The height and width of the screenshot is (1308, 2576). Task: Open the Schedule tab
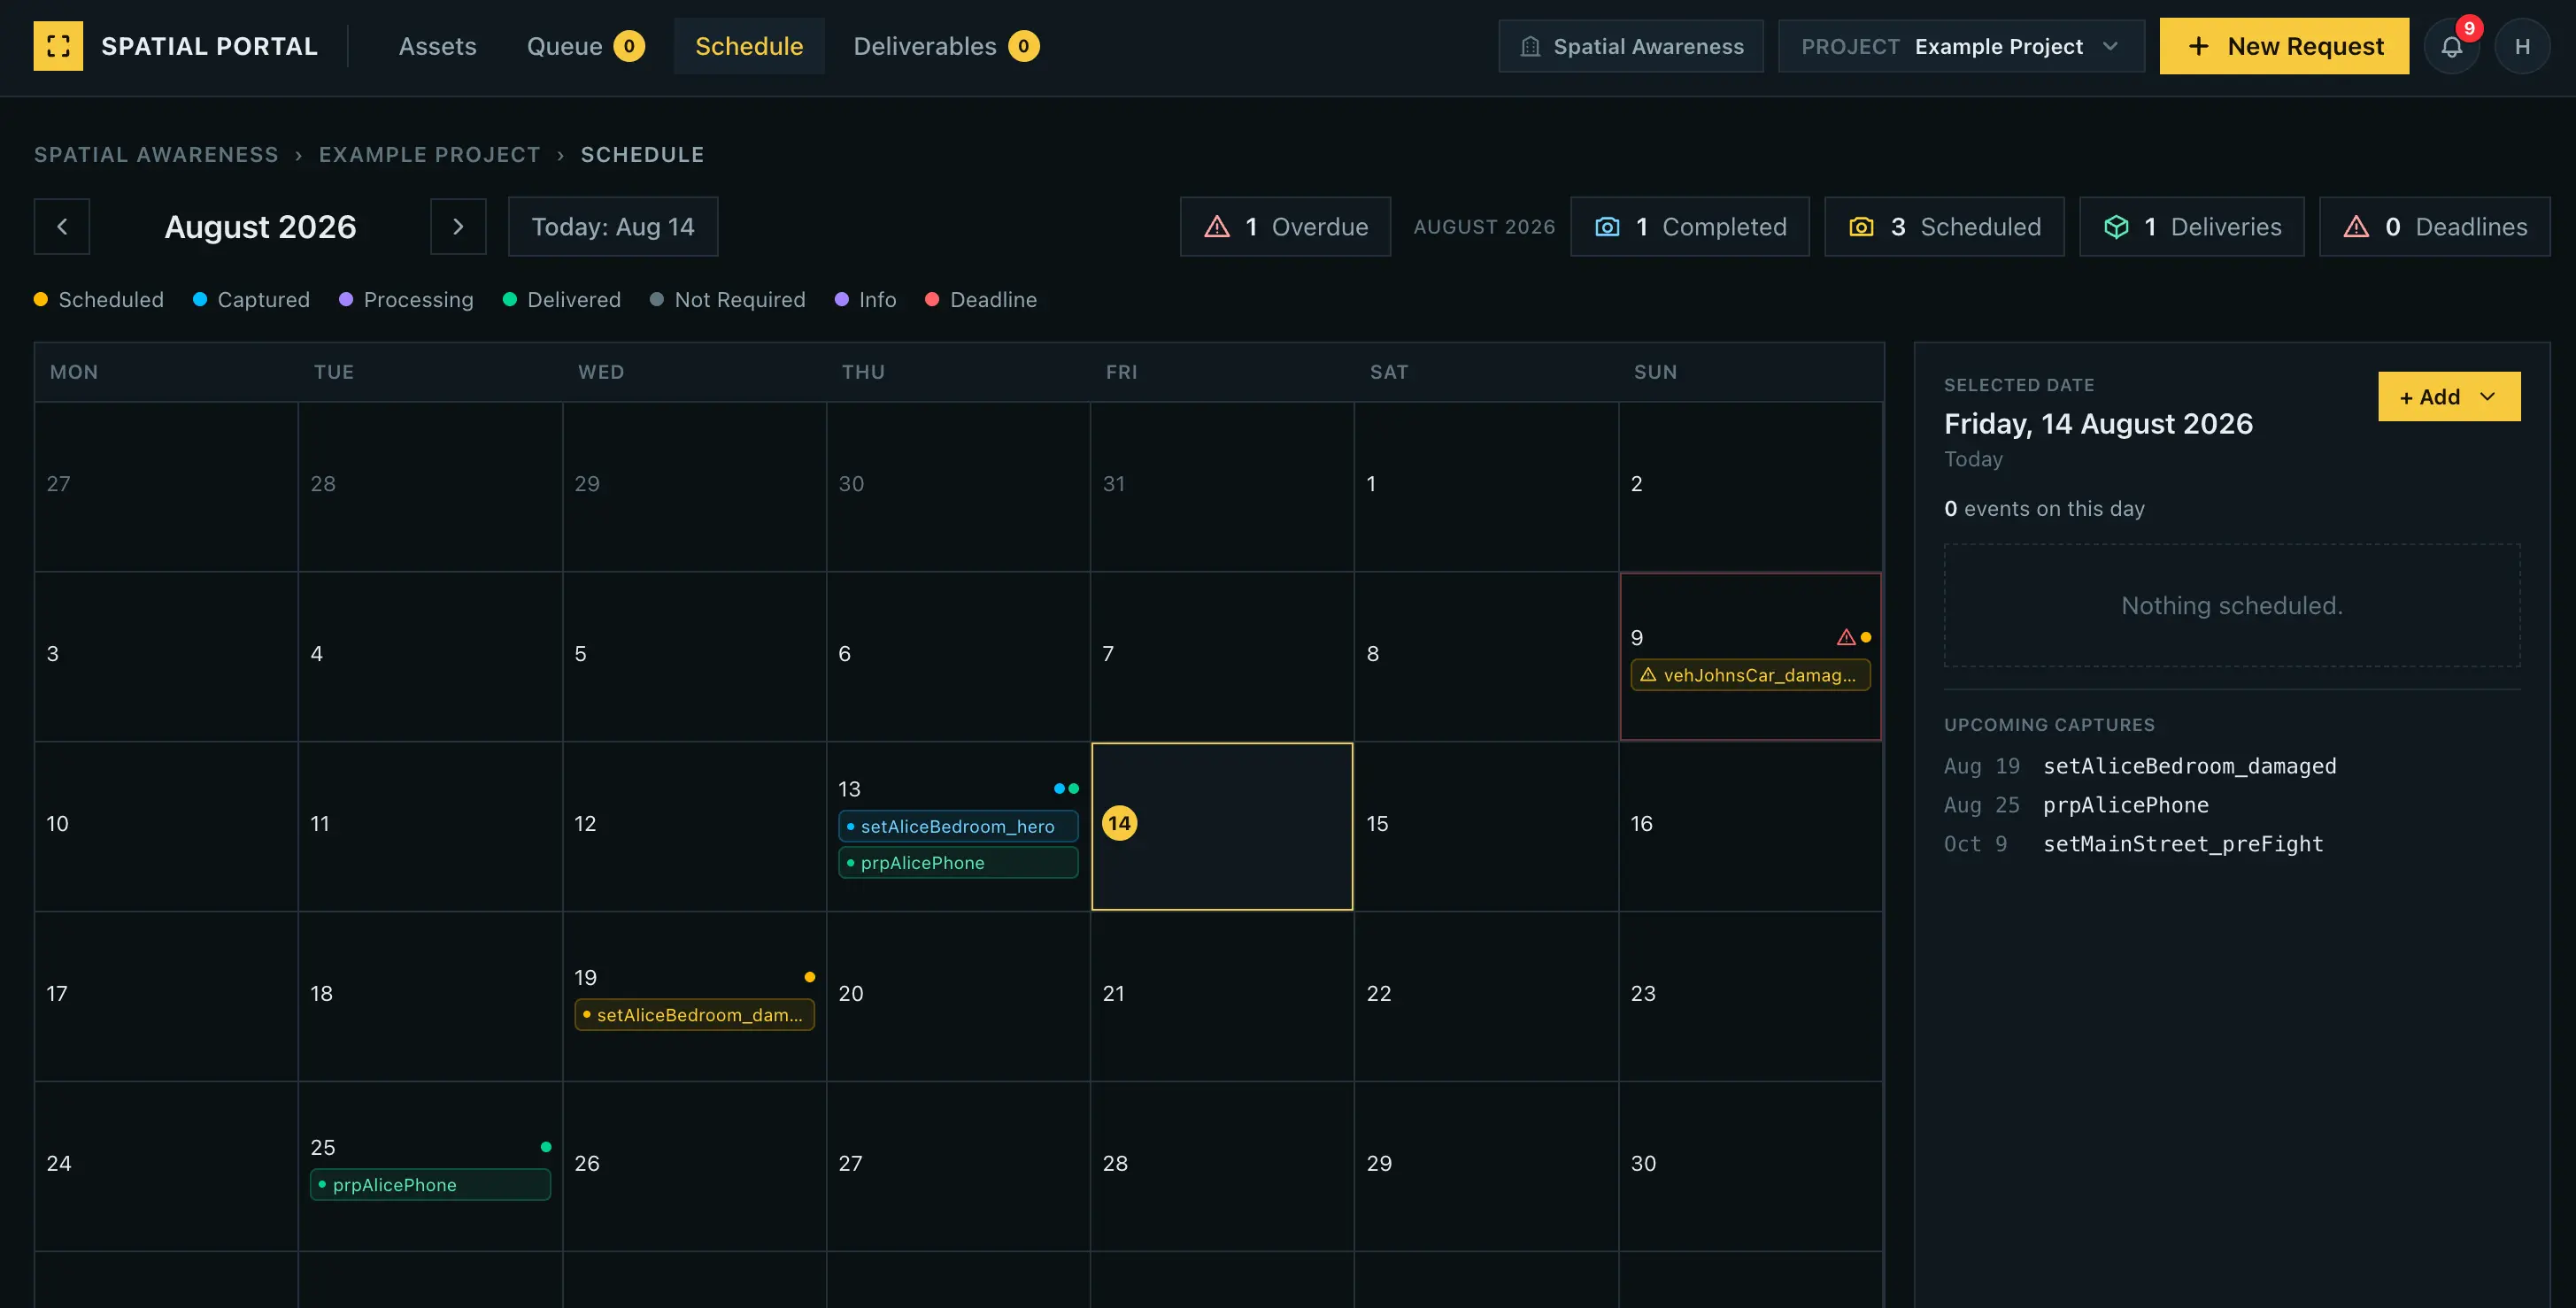point(749,46)
